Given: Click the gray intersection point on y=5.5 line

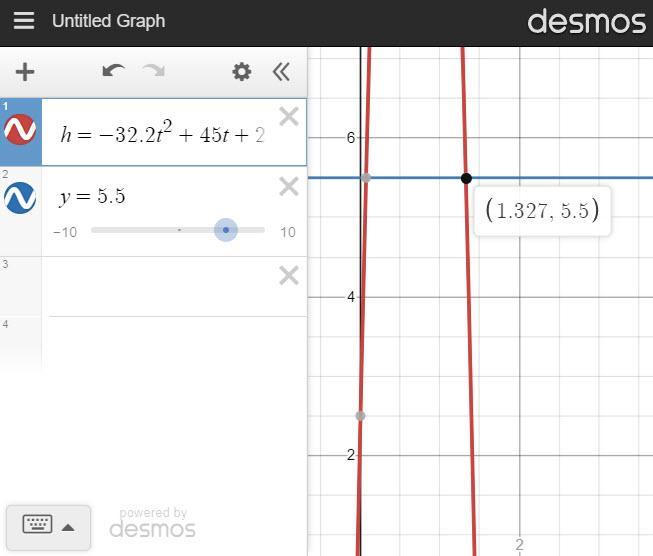Looking at the screenshot, I should (x=366, y=178).
